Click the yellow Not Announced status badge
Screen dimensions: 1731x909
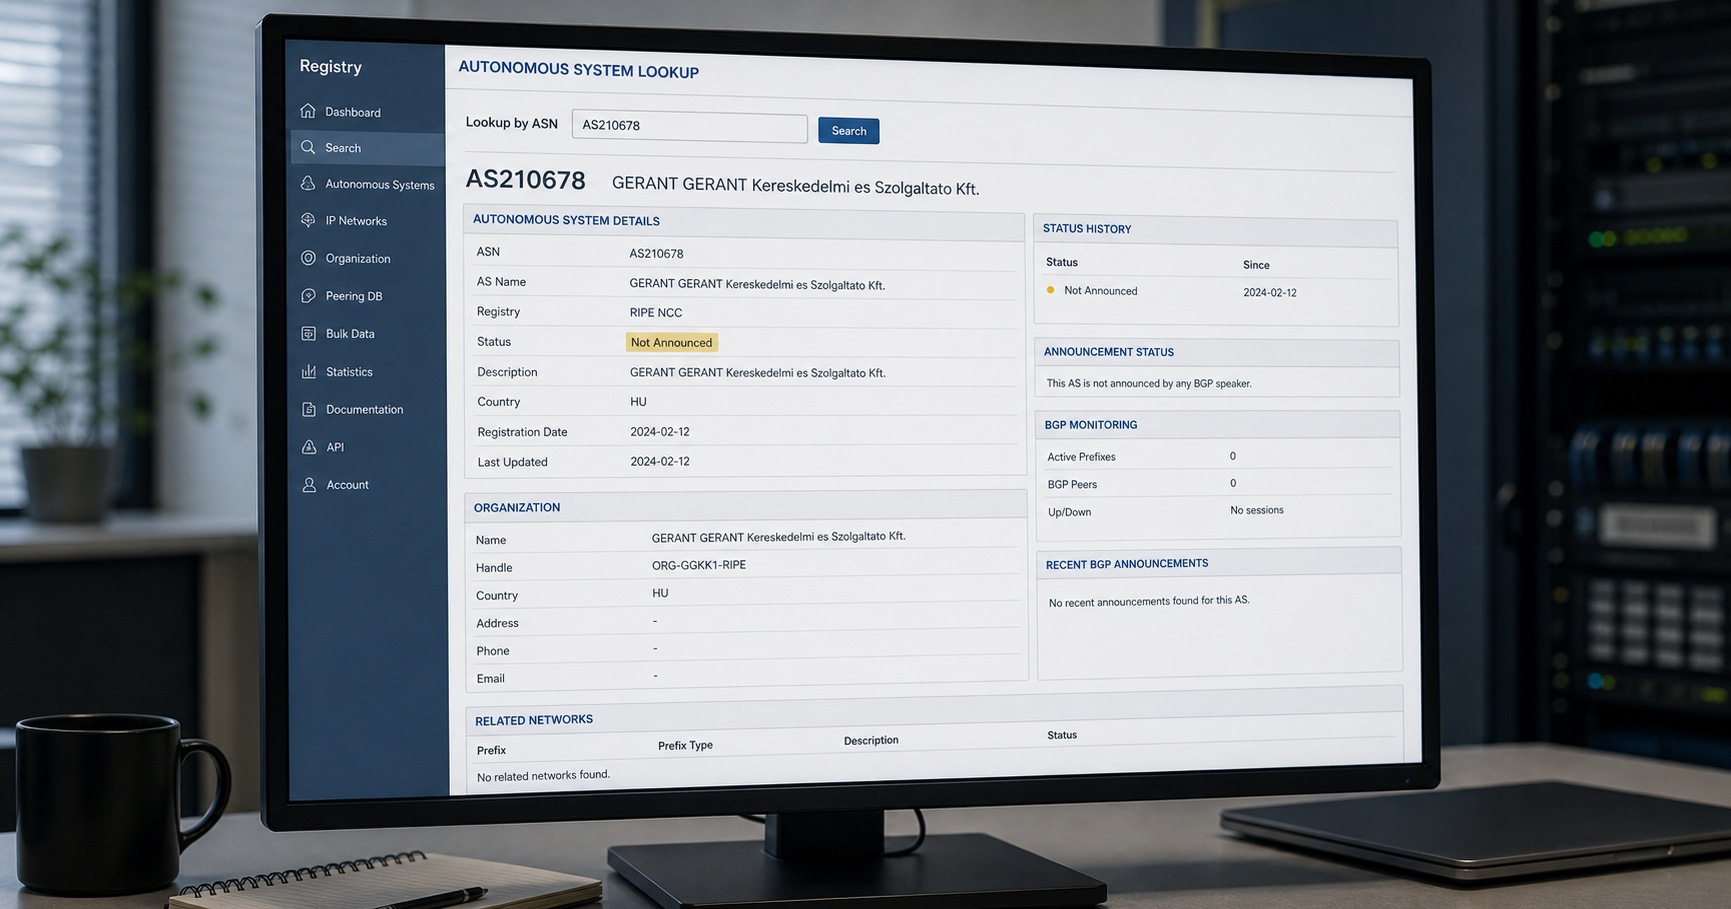coord(672,342)
